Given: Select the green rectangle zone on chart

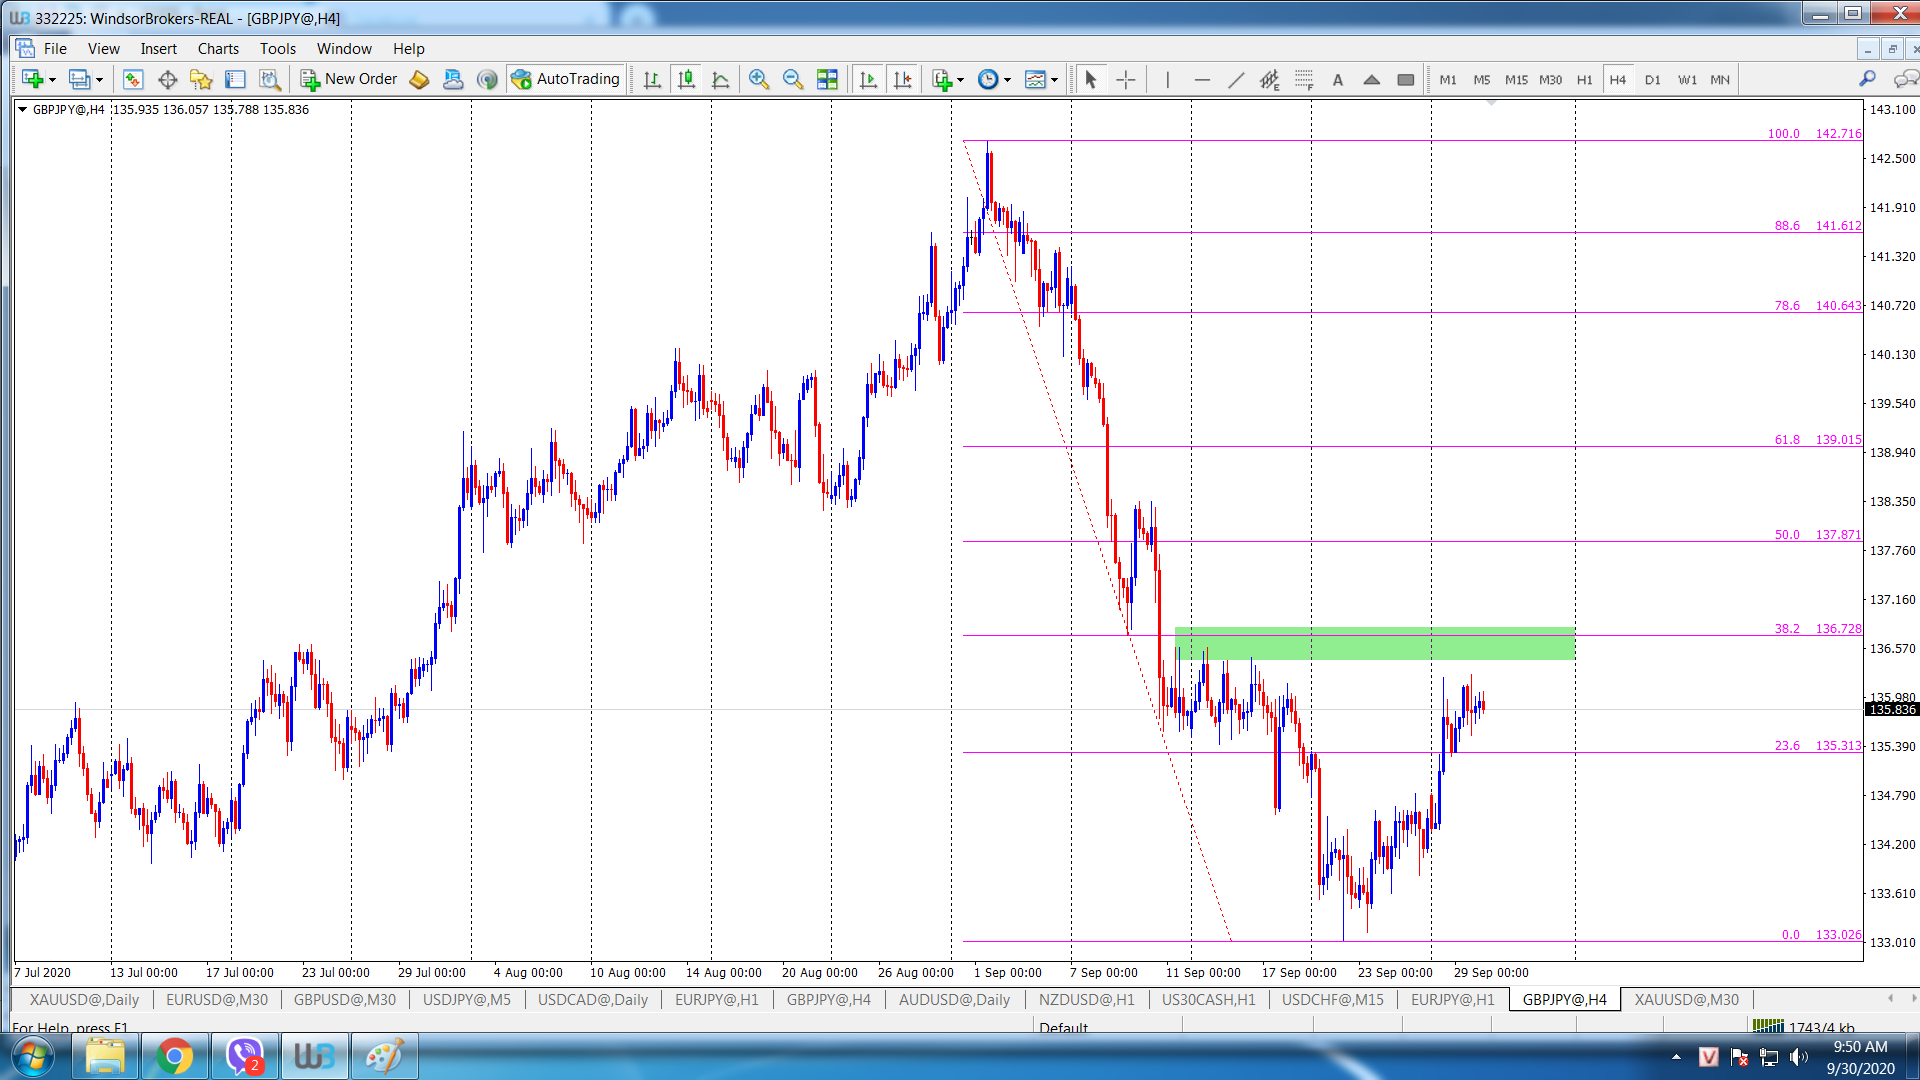Looking at the screenshot, I should point(1374,643).
